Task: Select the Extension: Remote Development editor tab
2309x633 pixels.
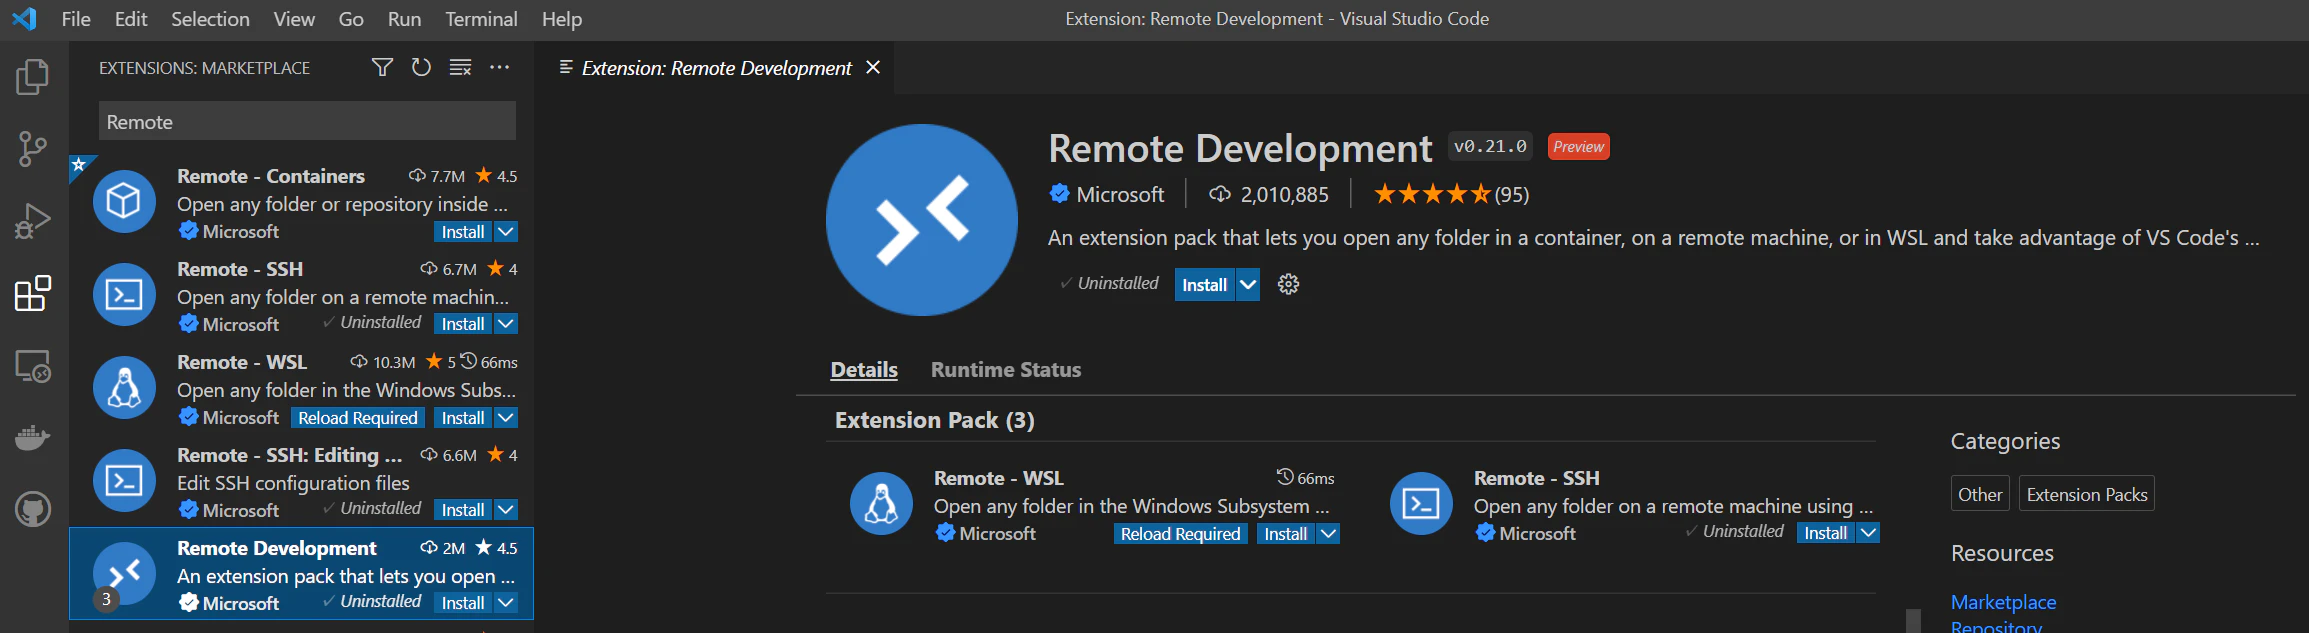Action: click(715, 68)
